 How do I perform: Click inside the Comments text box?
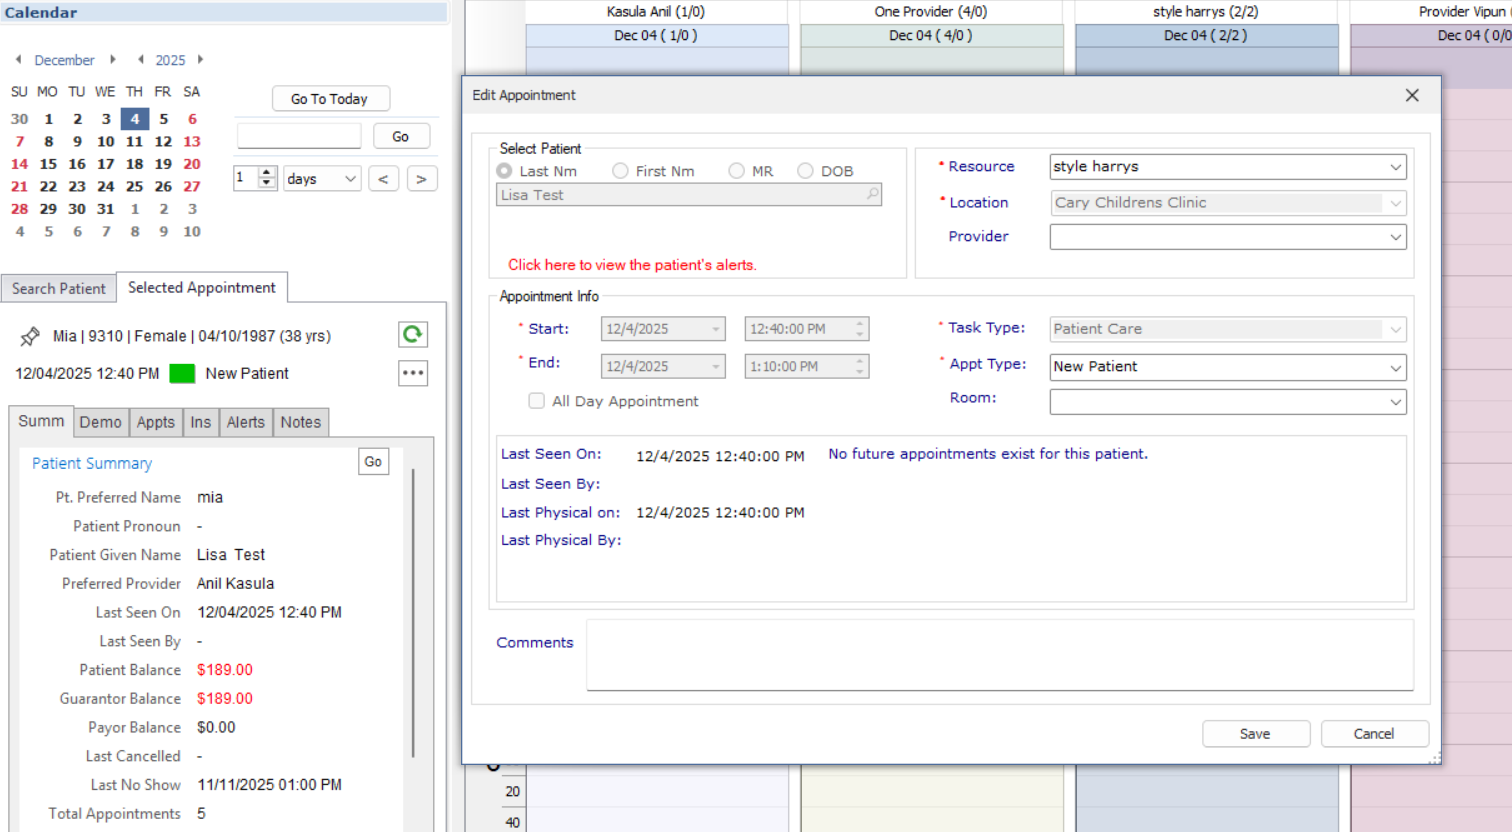coord(999,654)
